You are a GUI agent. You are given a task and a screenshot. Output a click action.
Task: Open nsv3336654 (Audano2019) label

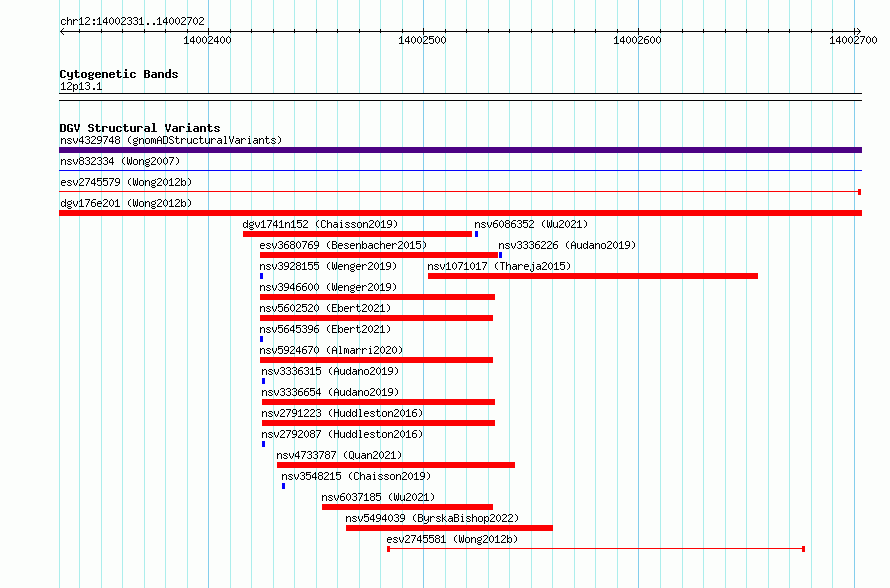click(x=330, y=392)
